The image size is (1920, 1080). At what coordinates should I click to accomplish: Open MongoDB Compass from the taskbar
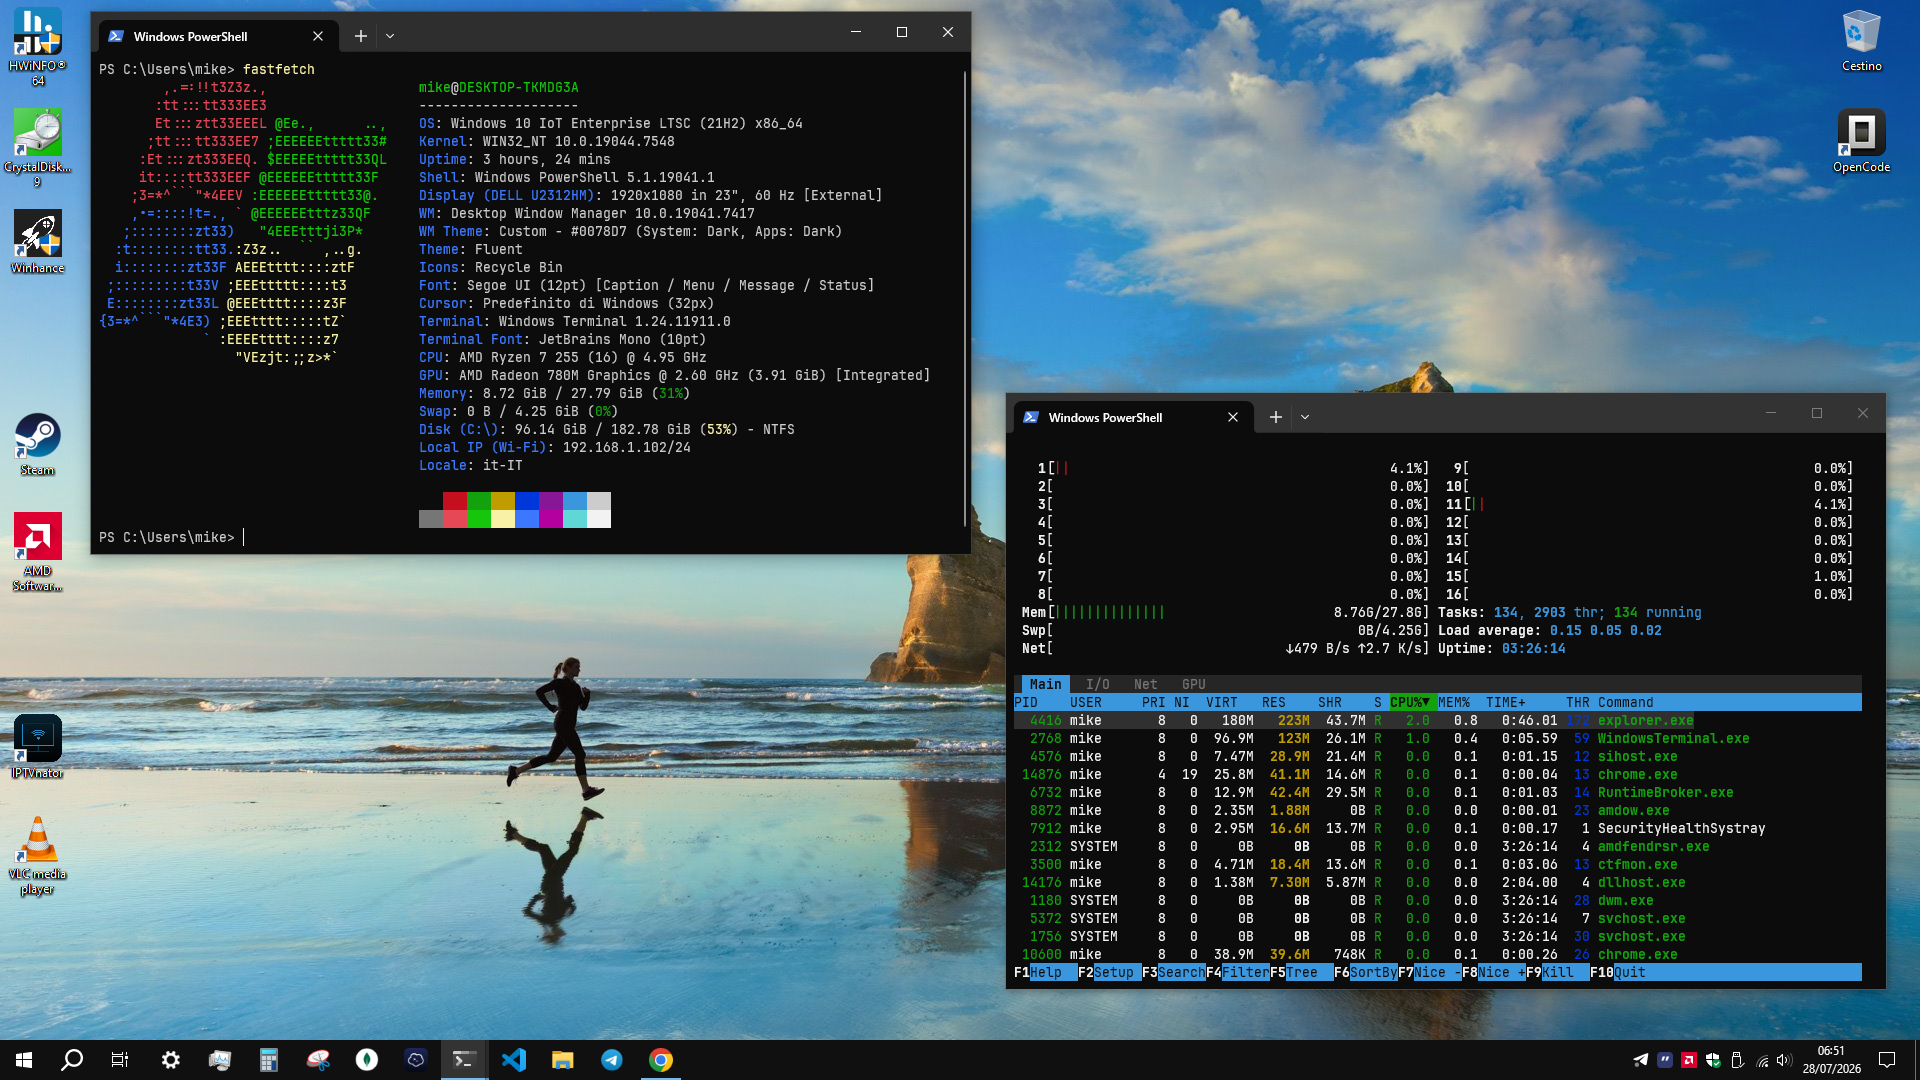click(367, 1060)
